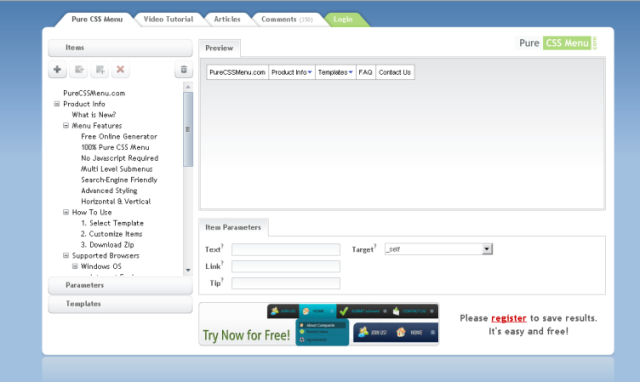Open the Parameters panel section
Screen dimensions: 640x382
120,285
